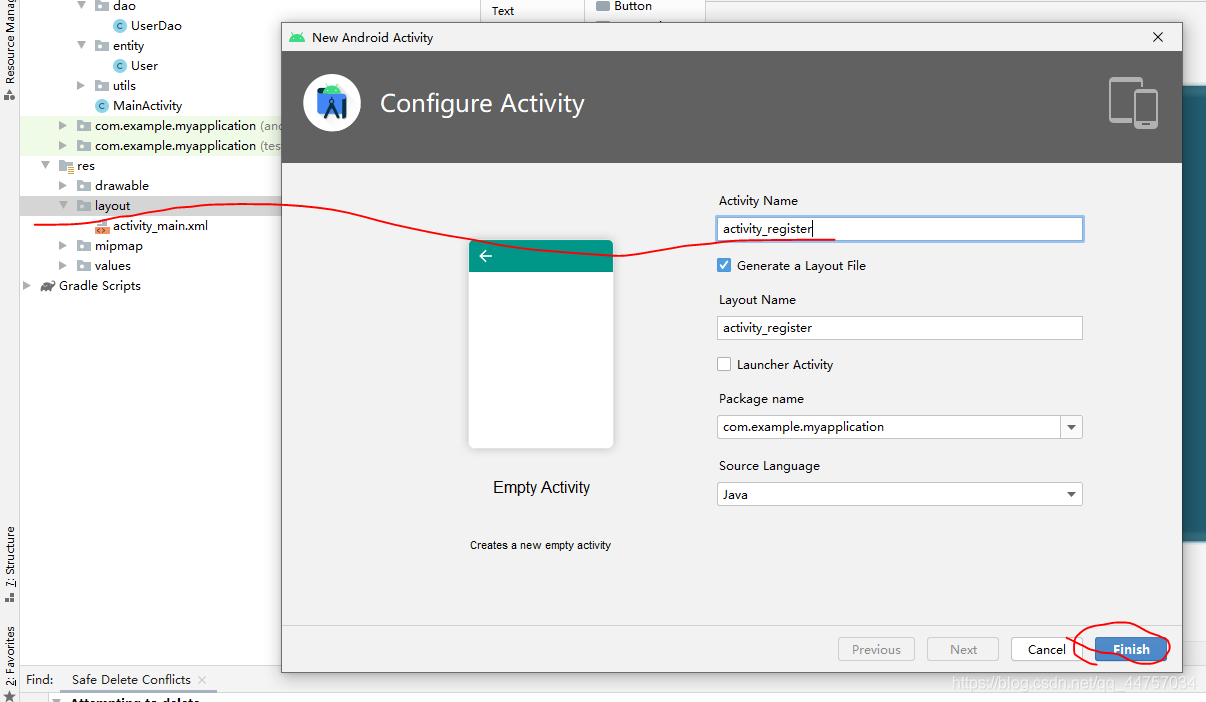Open the Source Language dropdown
Image resolution: width=1206 pixels, height=702 pixels.
pos(1071,494)
